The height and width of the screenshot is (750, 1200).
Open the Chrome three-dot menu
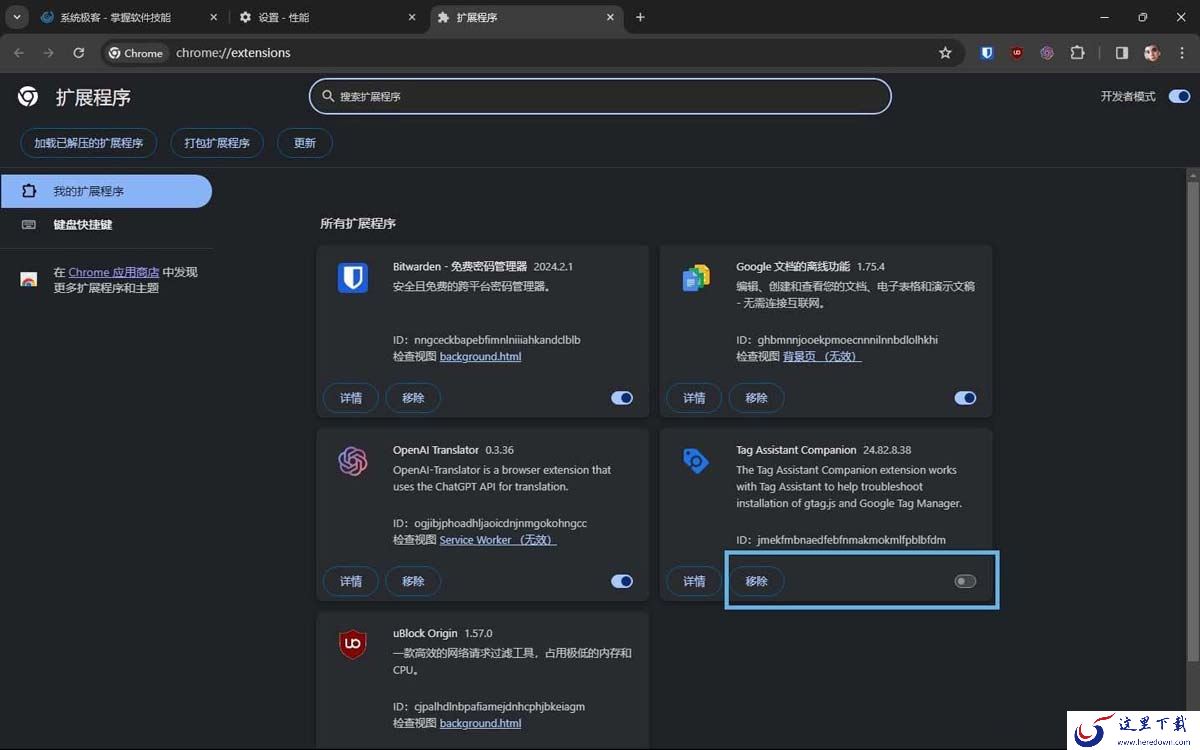[1181, 53]
